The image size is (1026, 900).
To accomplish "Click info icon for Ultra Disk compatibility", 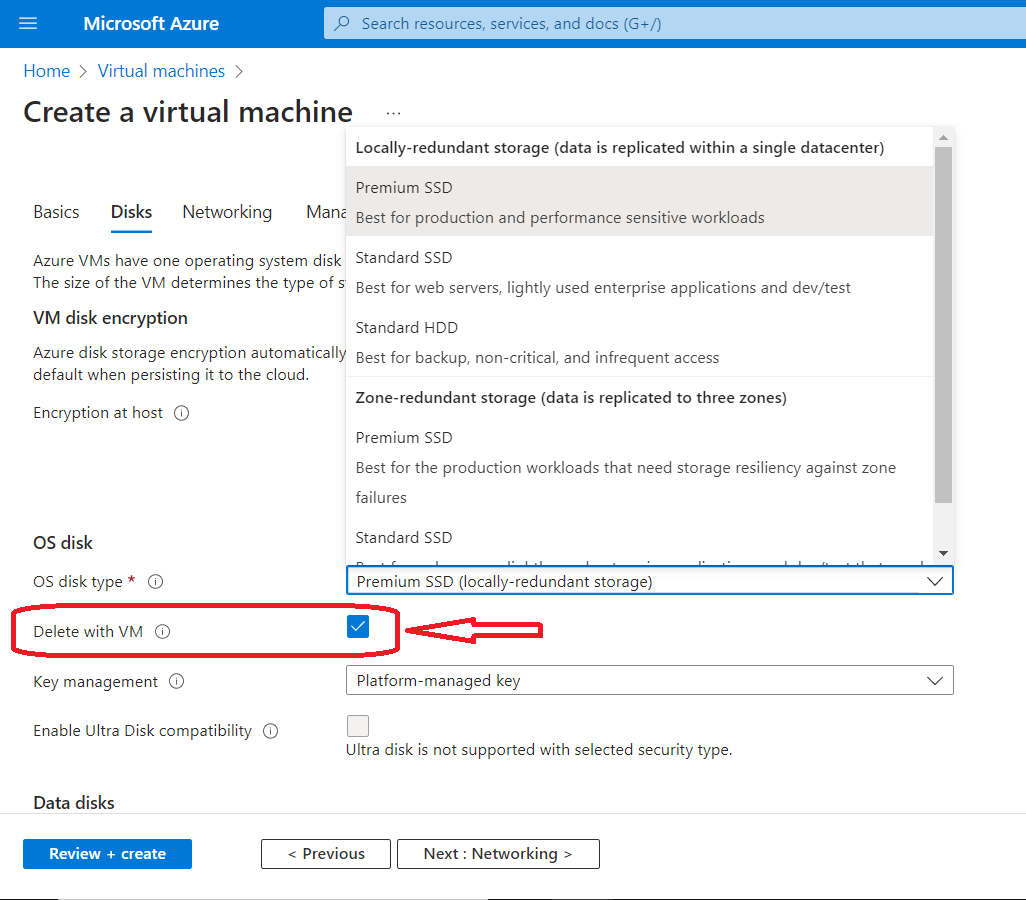I will pyautogui.click(x=270, y=731).
